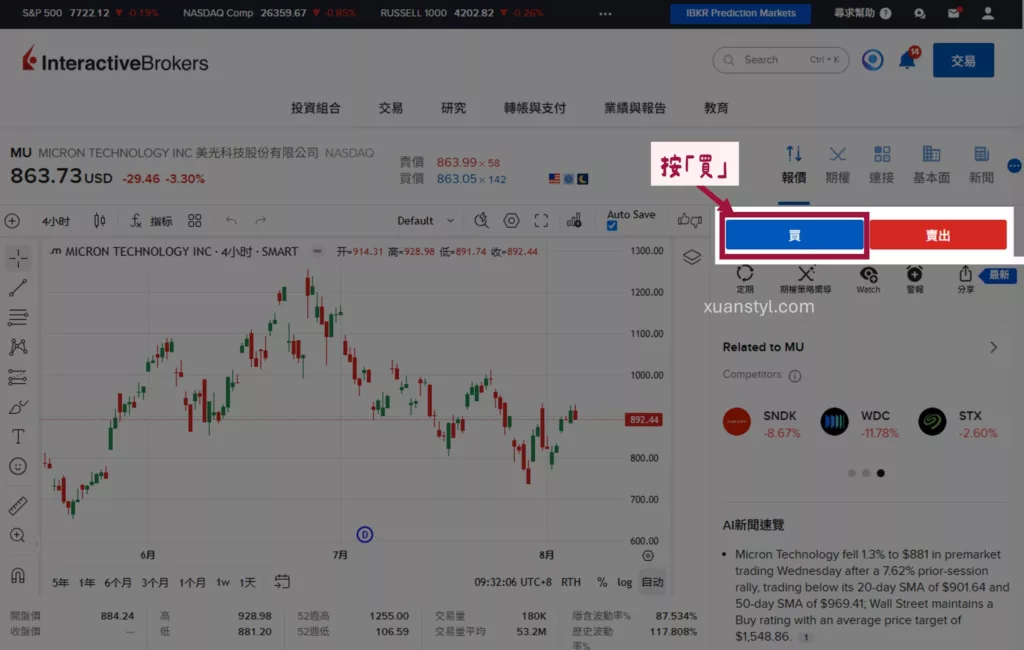Select the crosshair cursor tool
This screenshot has height=650, width=1024.
(18, 258)
